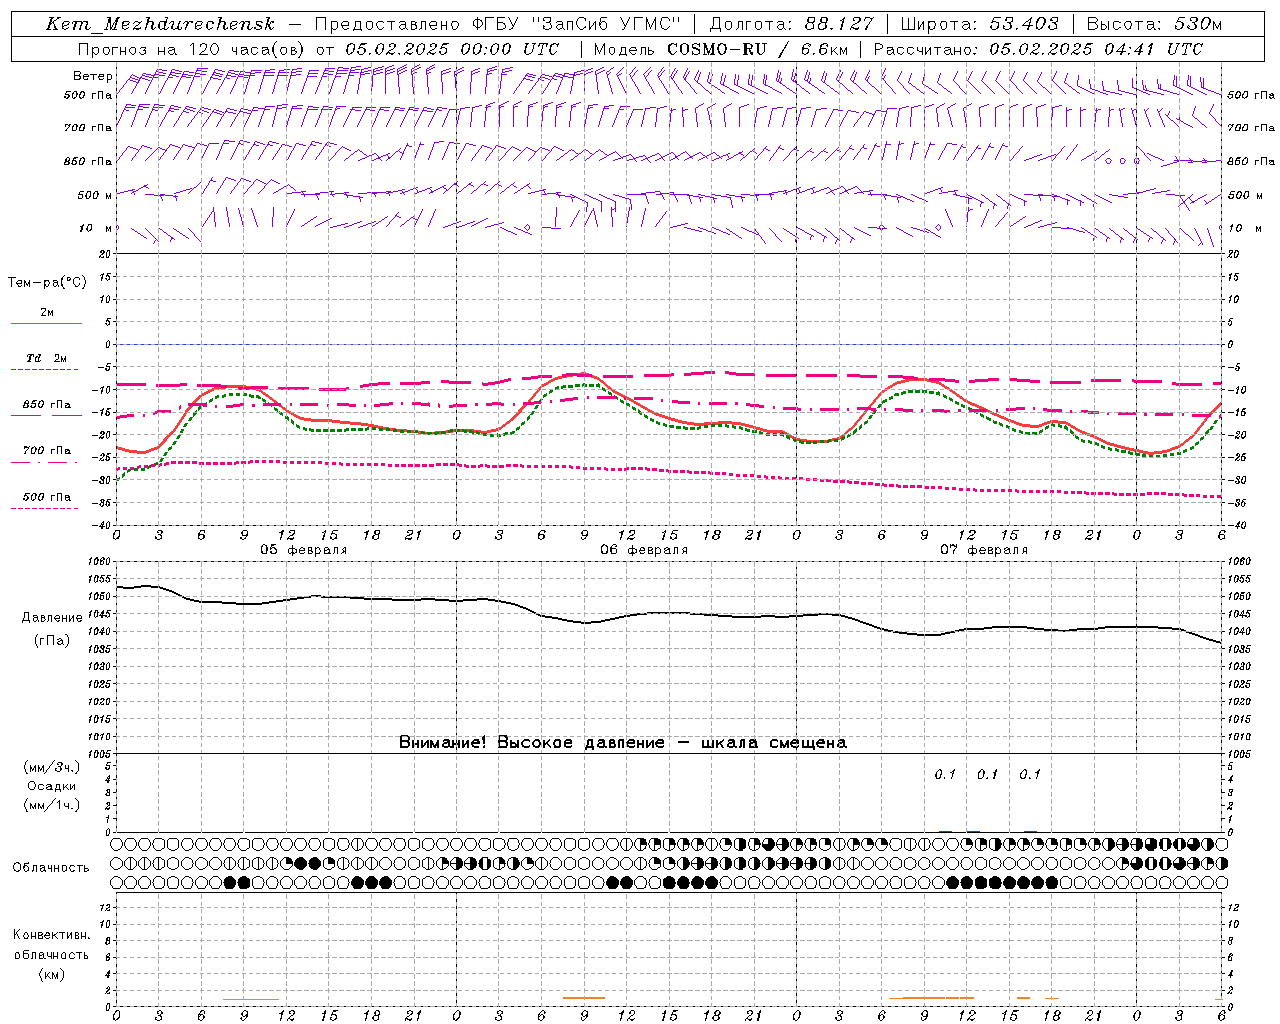Click the (гПа) unit label under Давление
The height and width of the screenshot is (1024, 1280).
pyautogui.click(x=52, y=641)
